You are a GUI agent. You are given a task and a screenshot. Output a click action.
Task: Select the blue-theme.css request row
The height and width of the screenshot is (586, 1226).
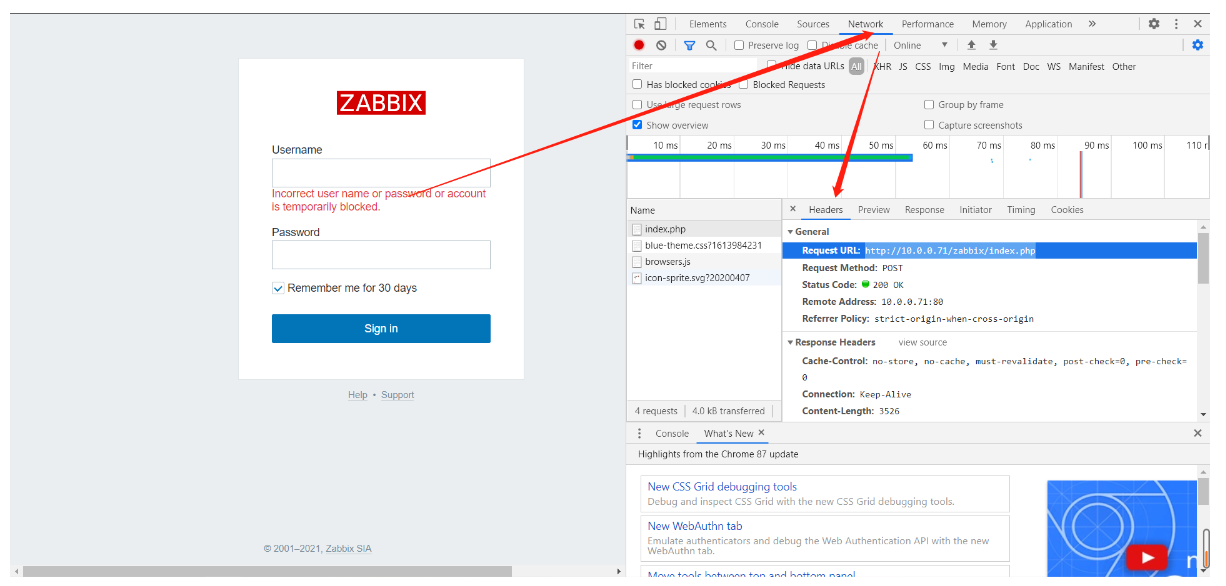[x=704, y=245]
